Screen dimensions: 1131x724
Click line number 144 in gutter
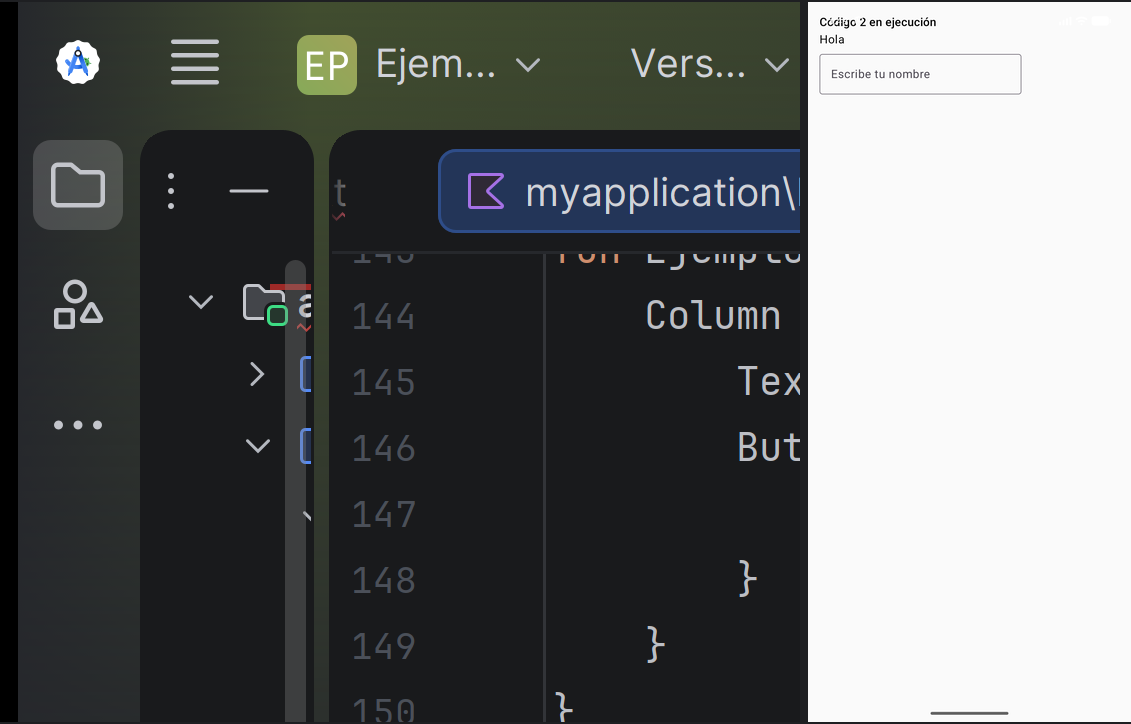pos(384,317)
